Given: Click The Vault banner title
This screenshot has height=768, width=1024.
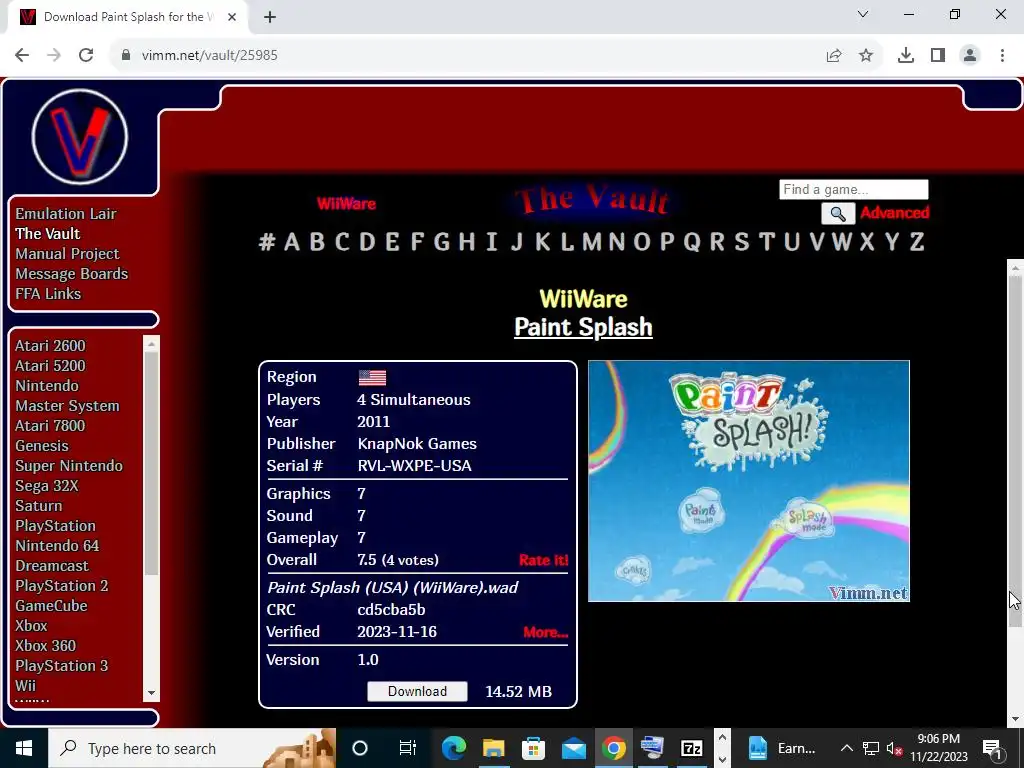Looking at the screenshot, I should (x=592, y=200).
